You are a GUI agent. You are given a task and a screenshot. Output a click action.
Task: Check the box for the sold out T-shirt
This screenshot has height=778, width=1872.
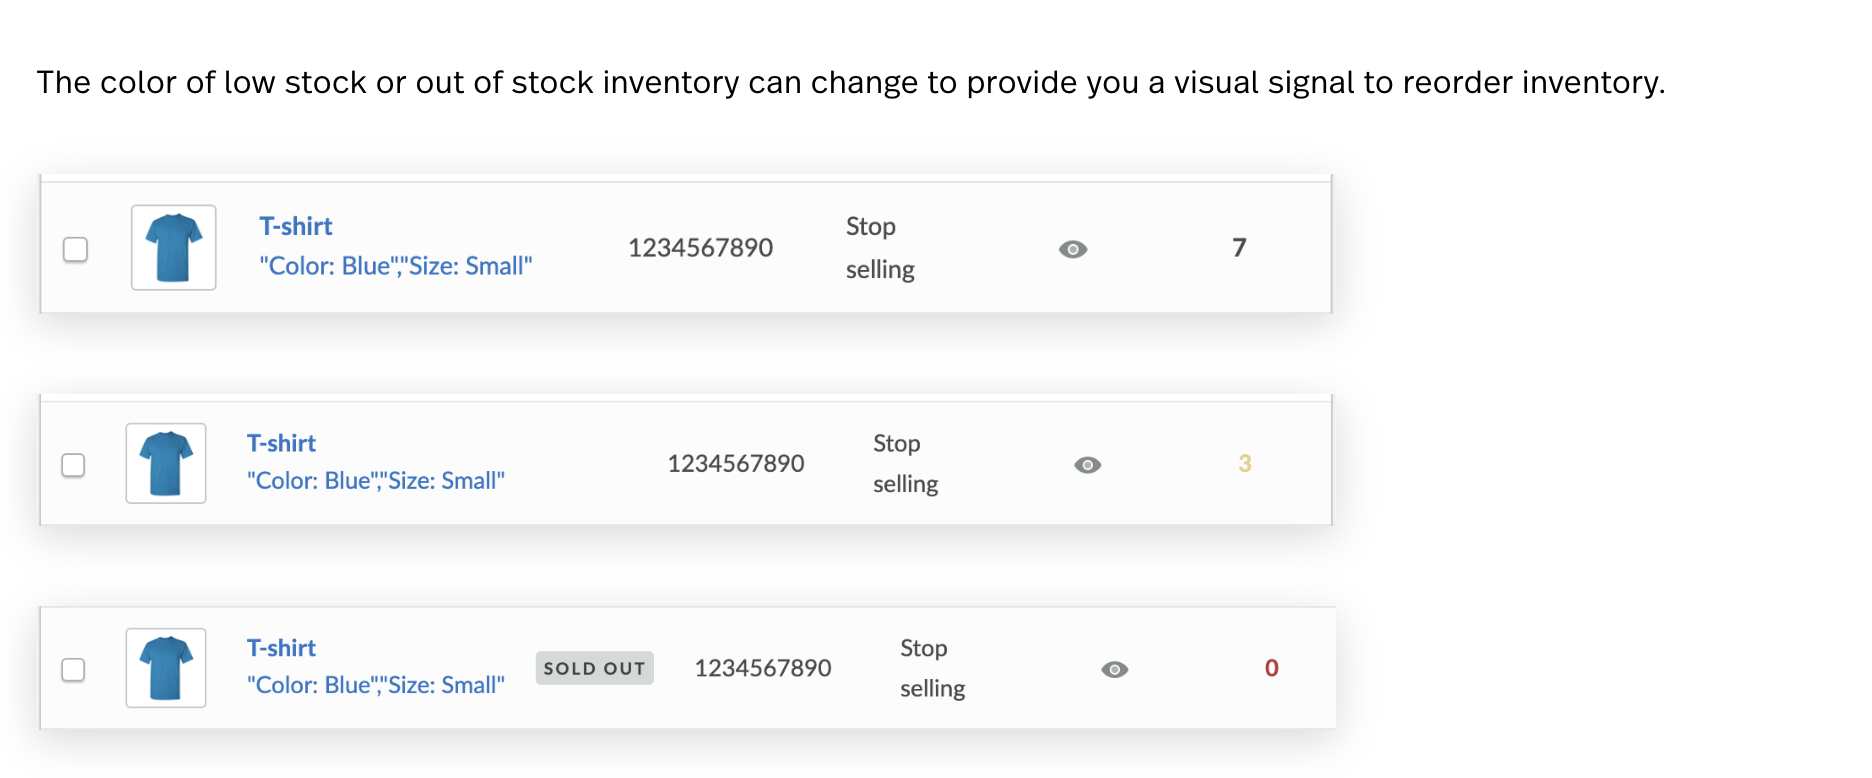(x=73, y=669)
